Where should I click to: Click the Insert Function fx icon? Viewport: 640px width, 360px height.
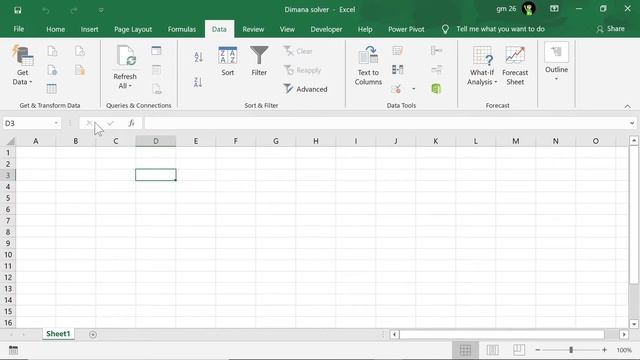tap(131, 123)
